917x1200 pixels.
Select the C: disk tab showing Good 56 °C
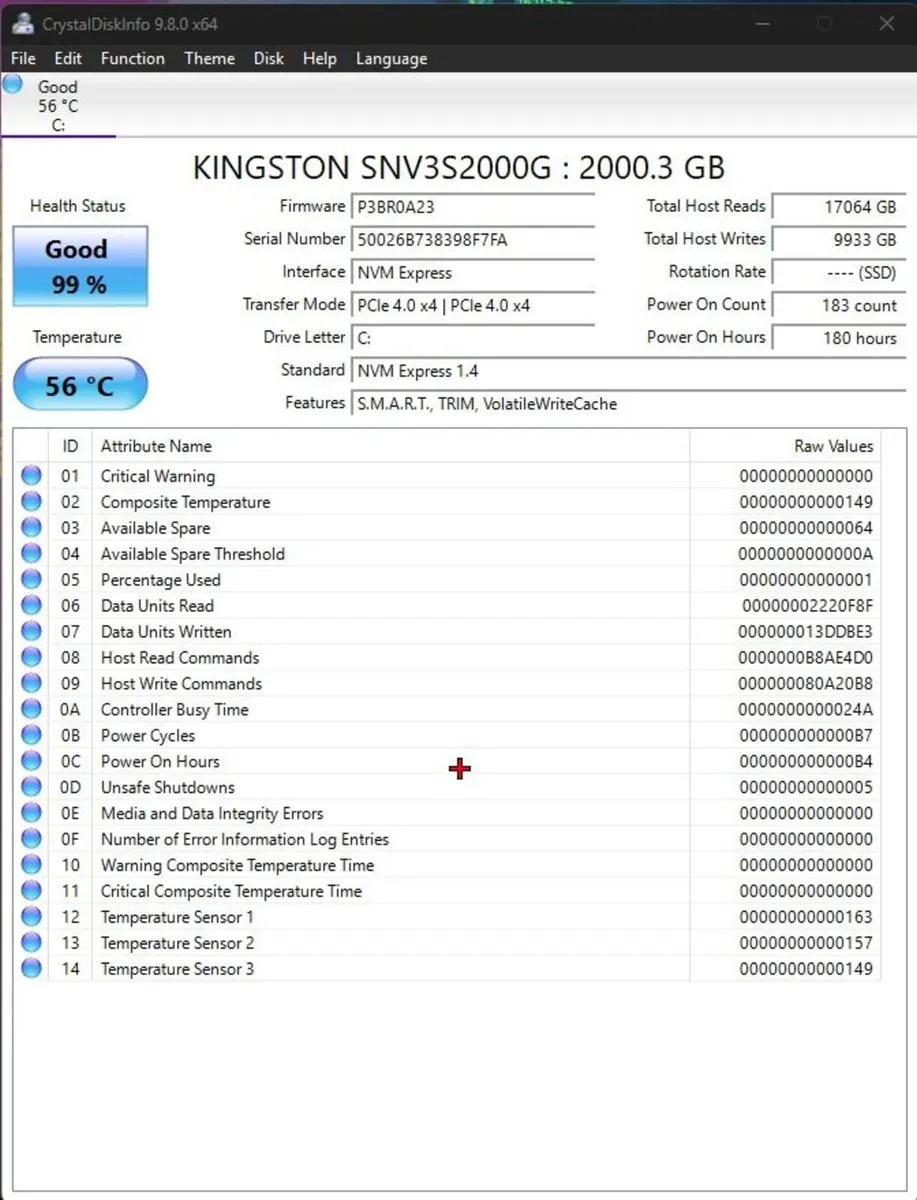pos(58,105)
